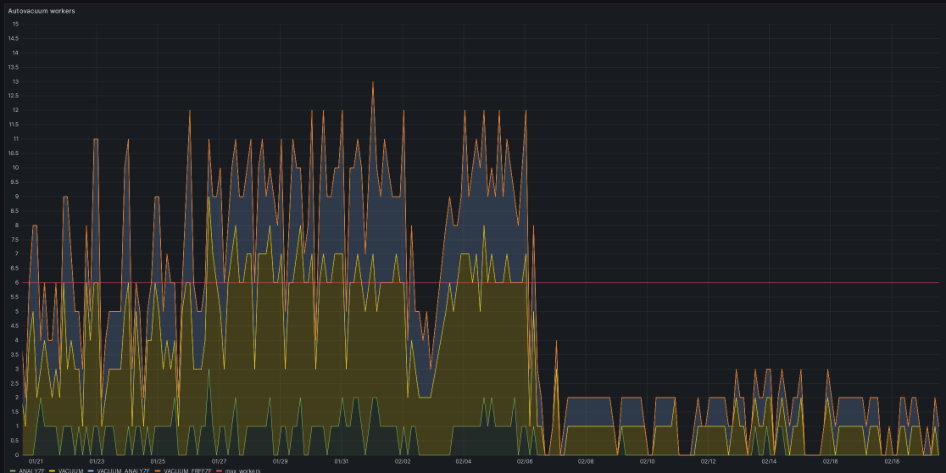Click the 15 y-axis value label

pyautogui.click(x=16, y=24)
